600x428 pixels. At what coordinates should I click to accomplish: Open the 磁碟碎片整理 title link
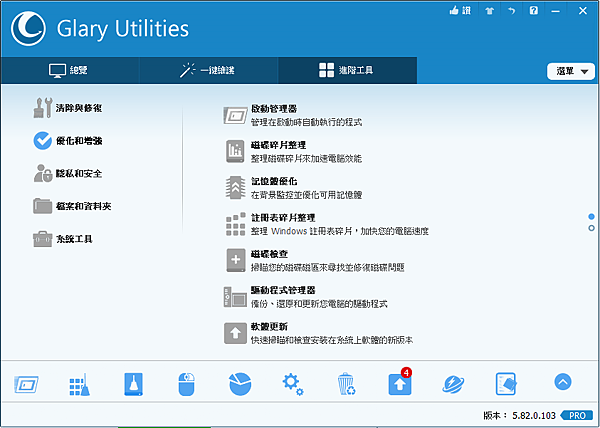[279, 145]
